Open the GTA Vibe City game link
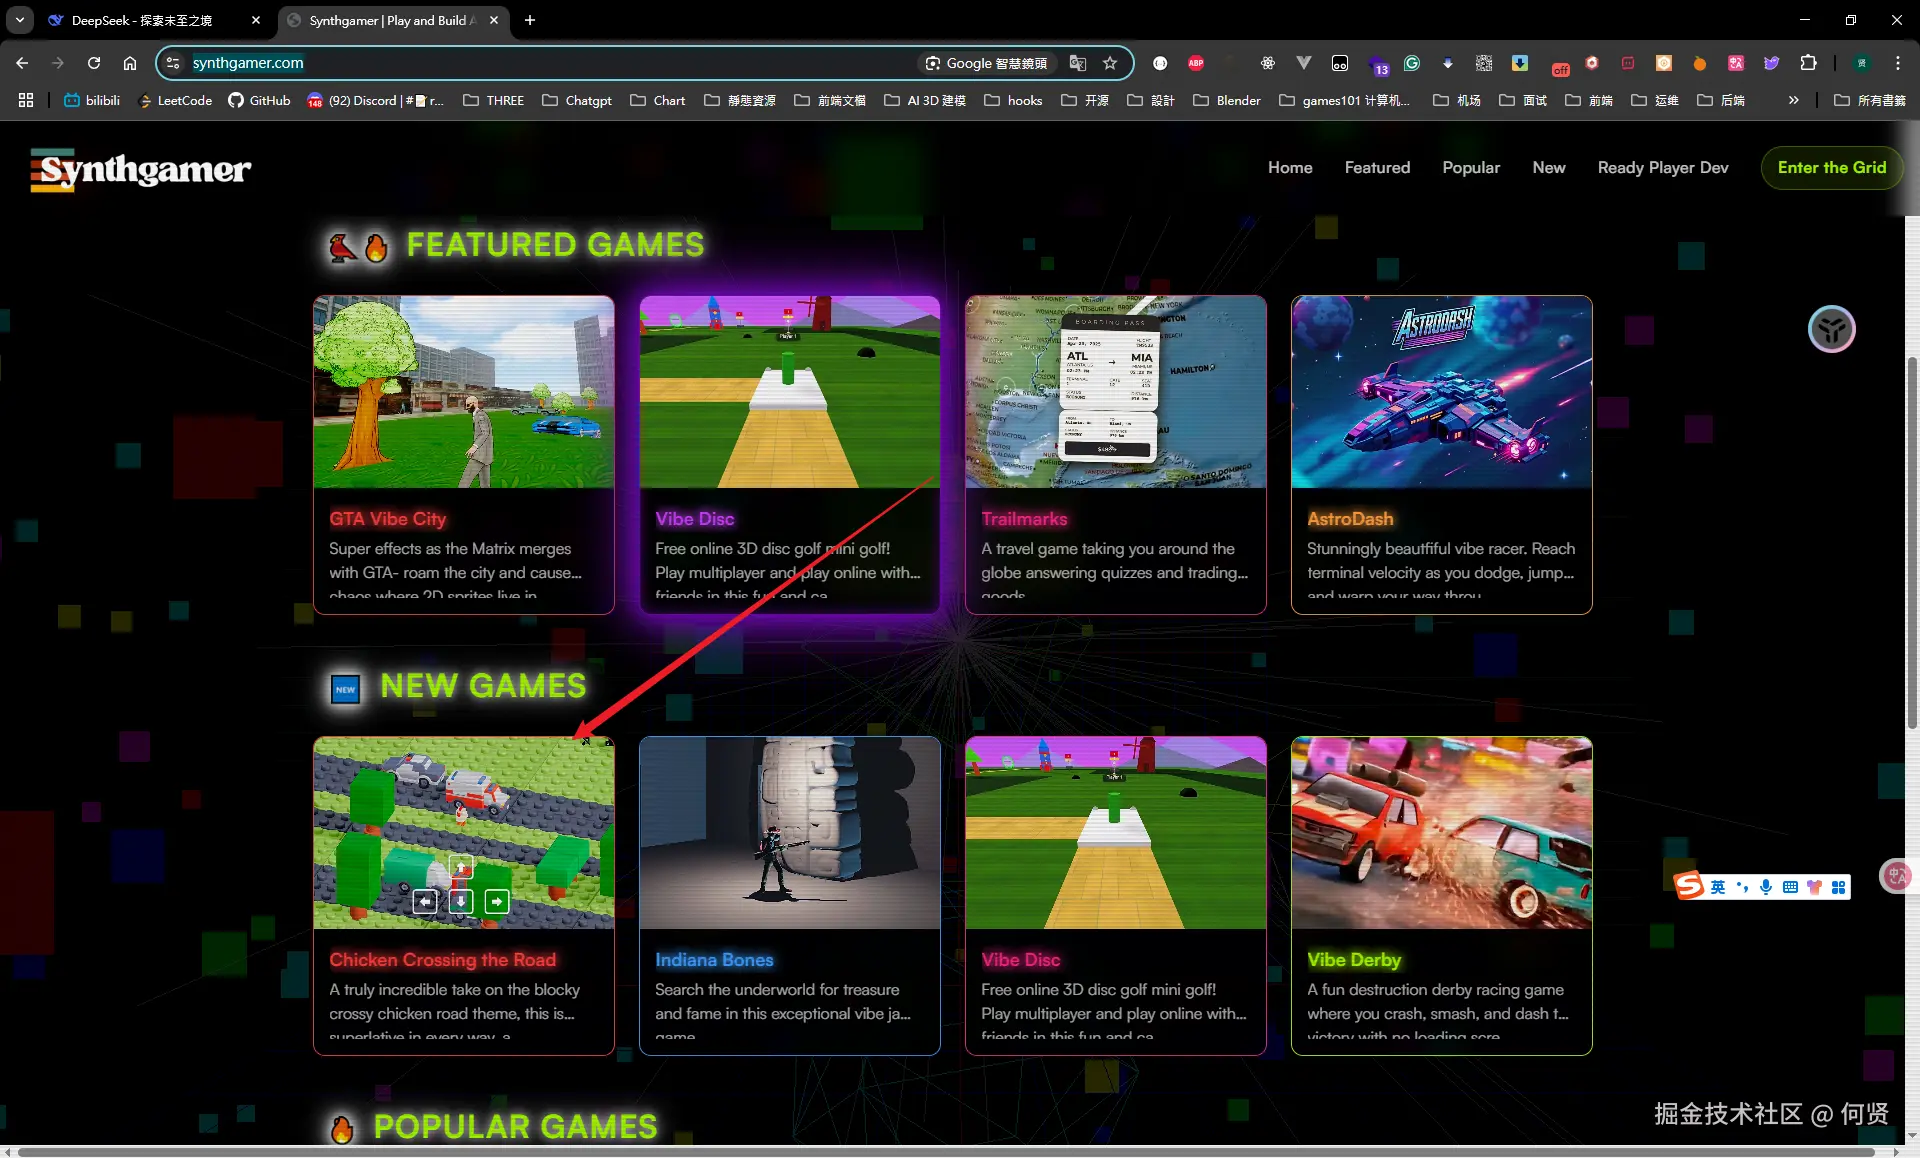Viewport: 1920px width, 1158px height. [388, 519]
